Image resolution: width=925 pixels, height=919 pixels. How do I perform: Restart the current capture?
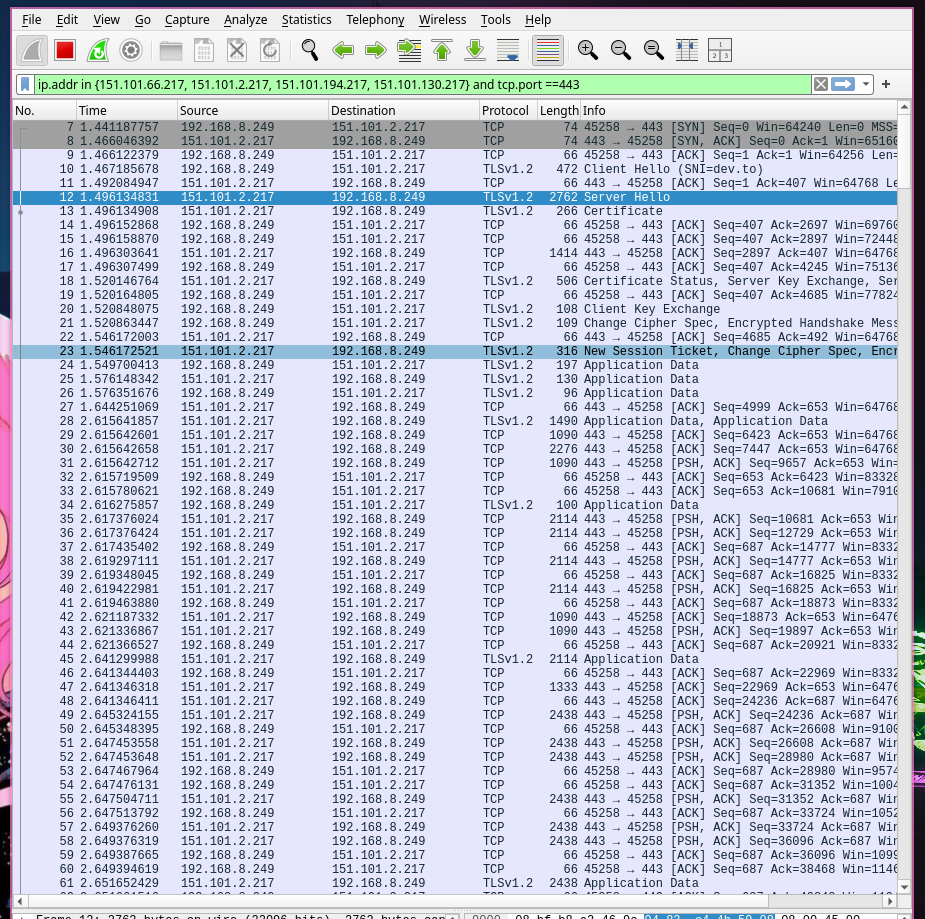click(98, 50)
